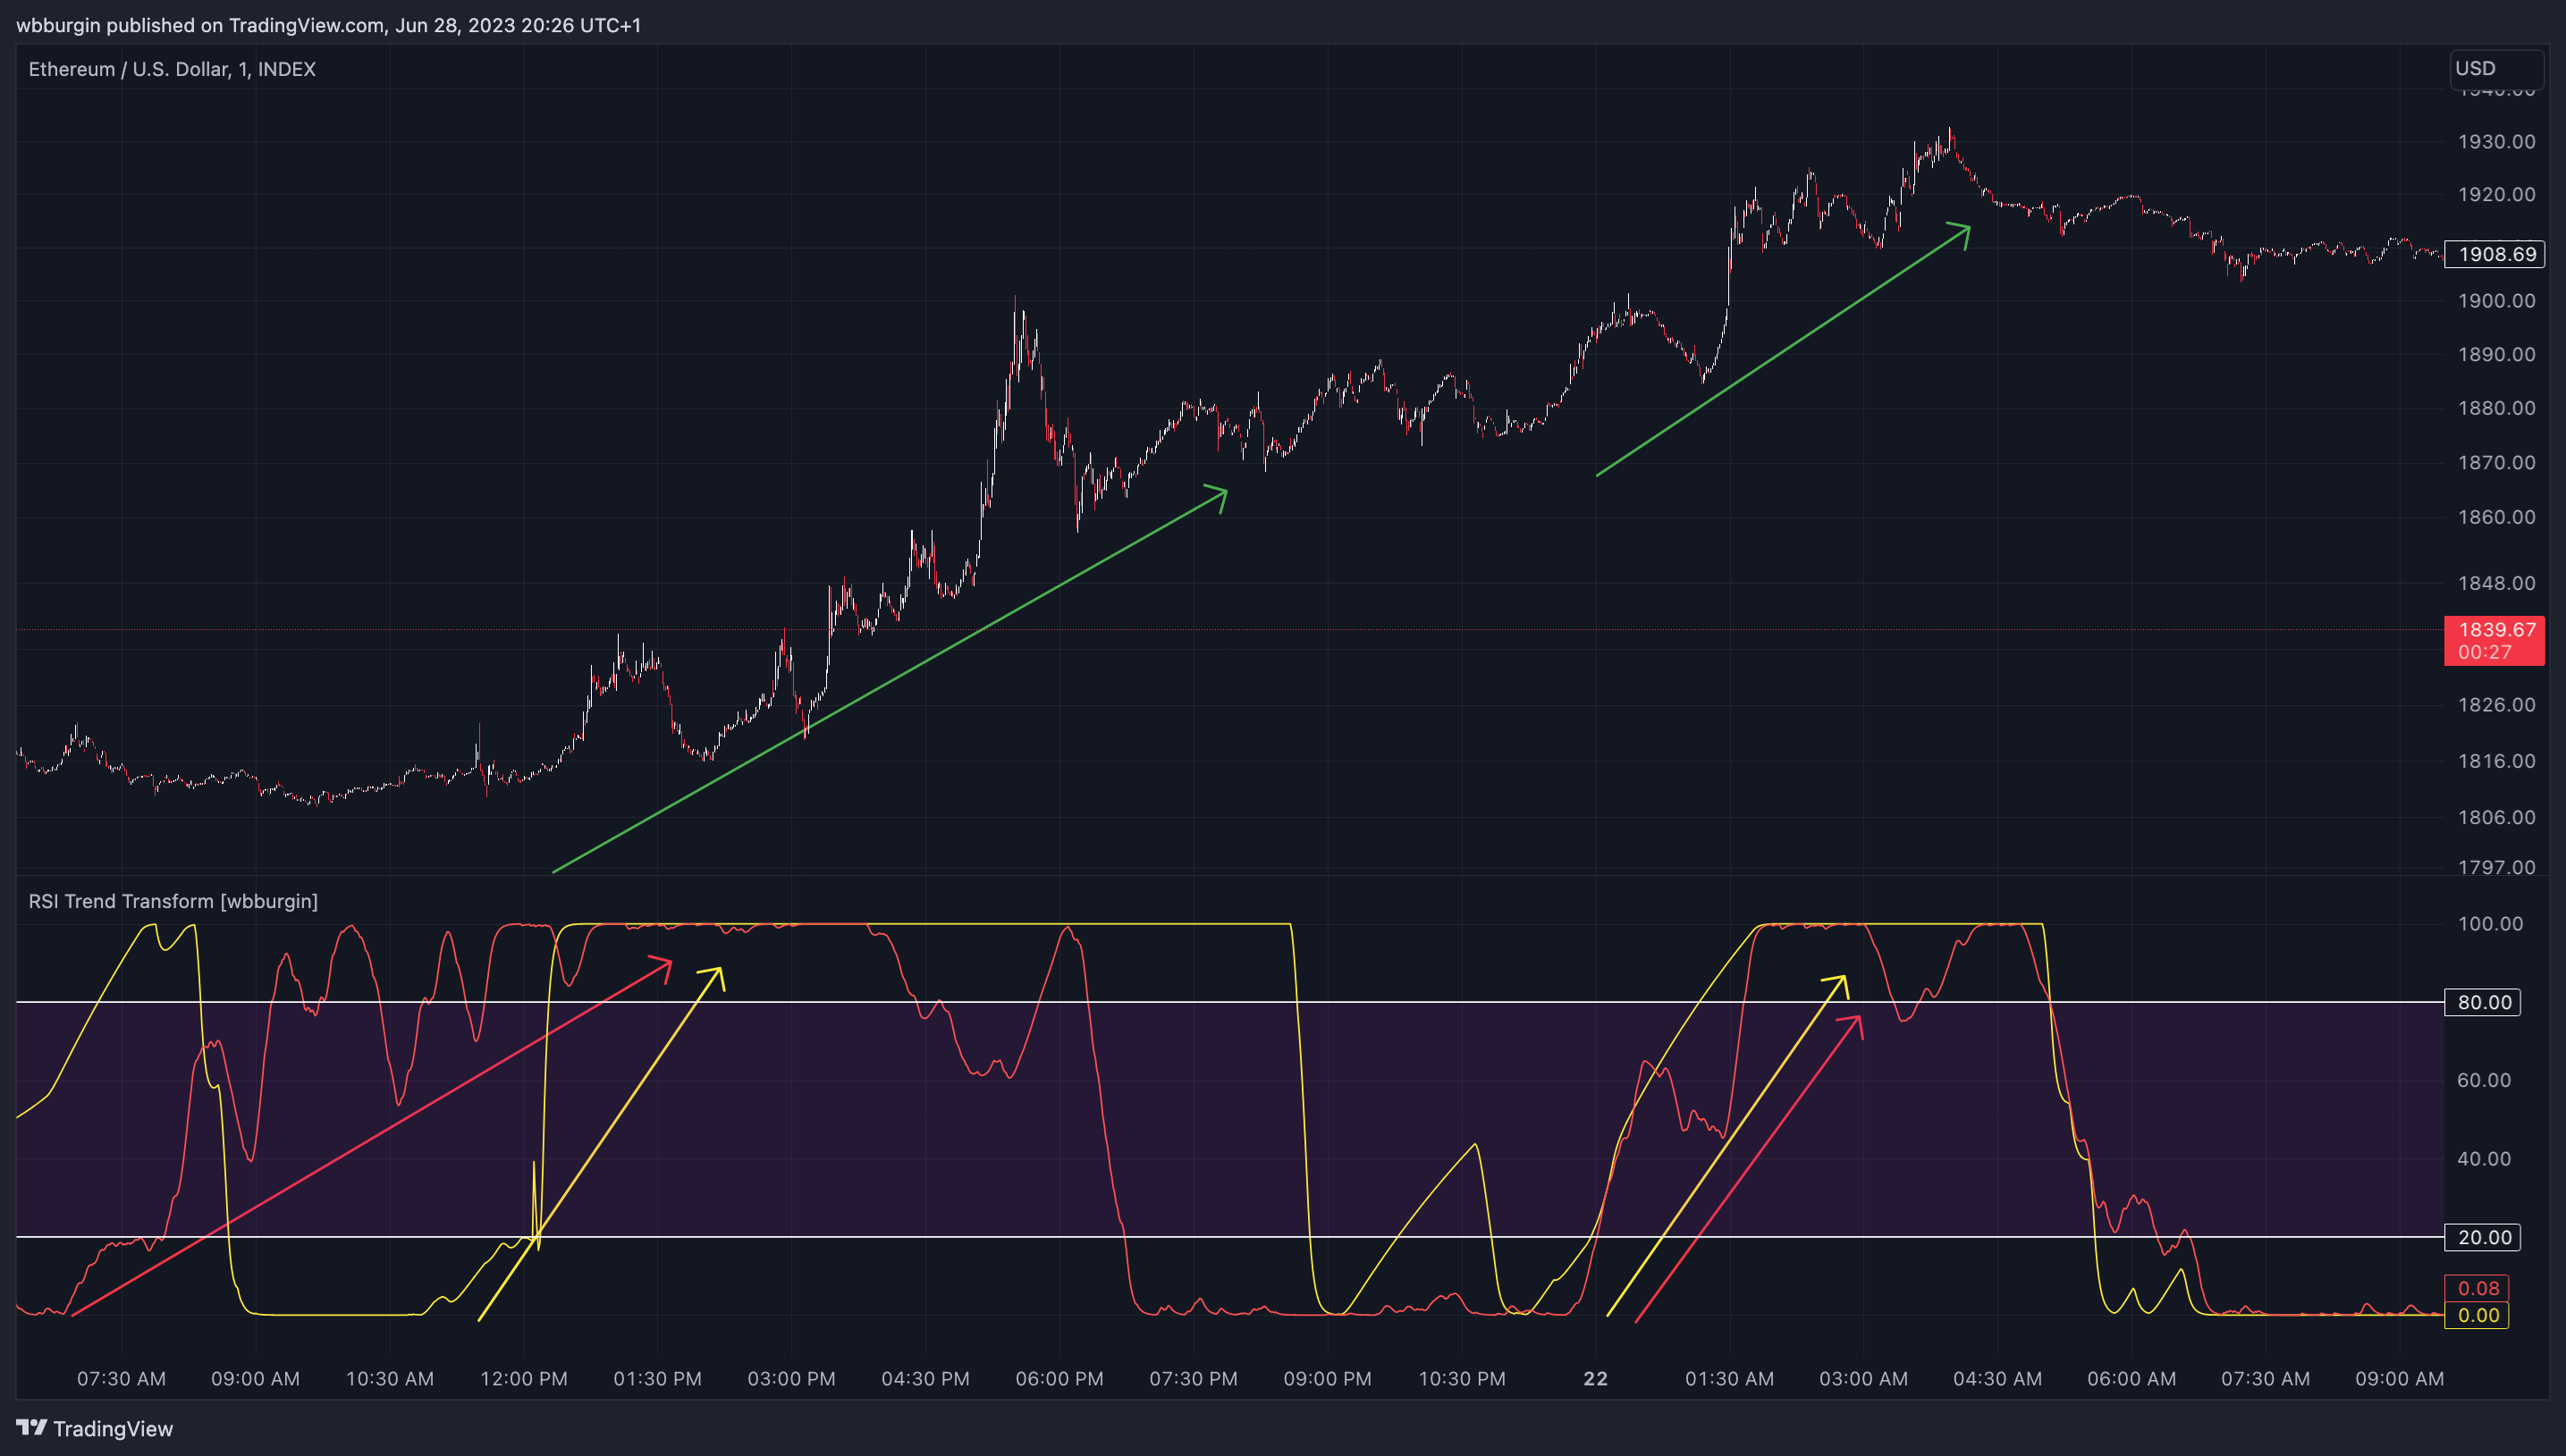Click the 40.00 indicator scale label
This screenshot has width=2566, height=1456.
2484,1158
